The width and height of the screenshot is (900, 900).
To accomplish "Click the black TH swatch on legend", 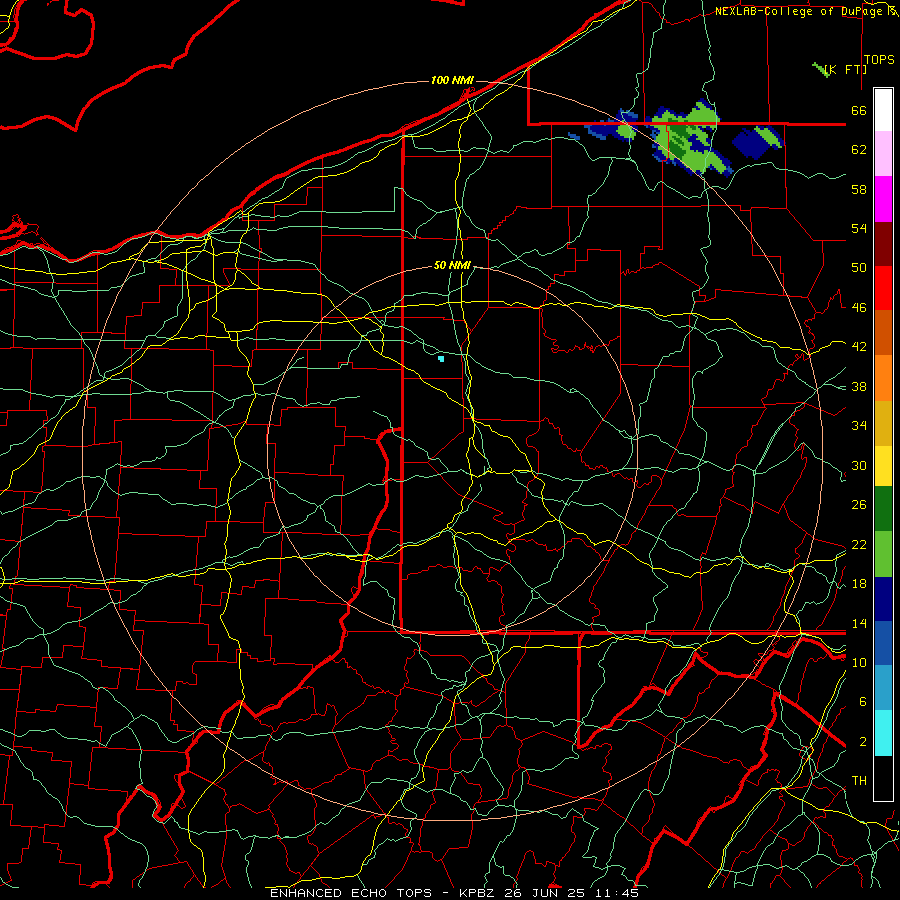I will (x=883, y=778).
